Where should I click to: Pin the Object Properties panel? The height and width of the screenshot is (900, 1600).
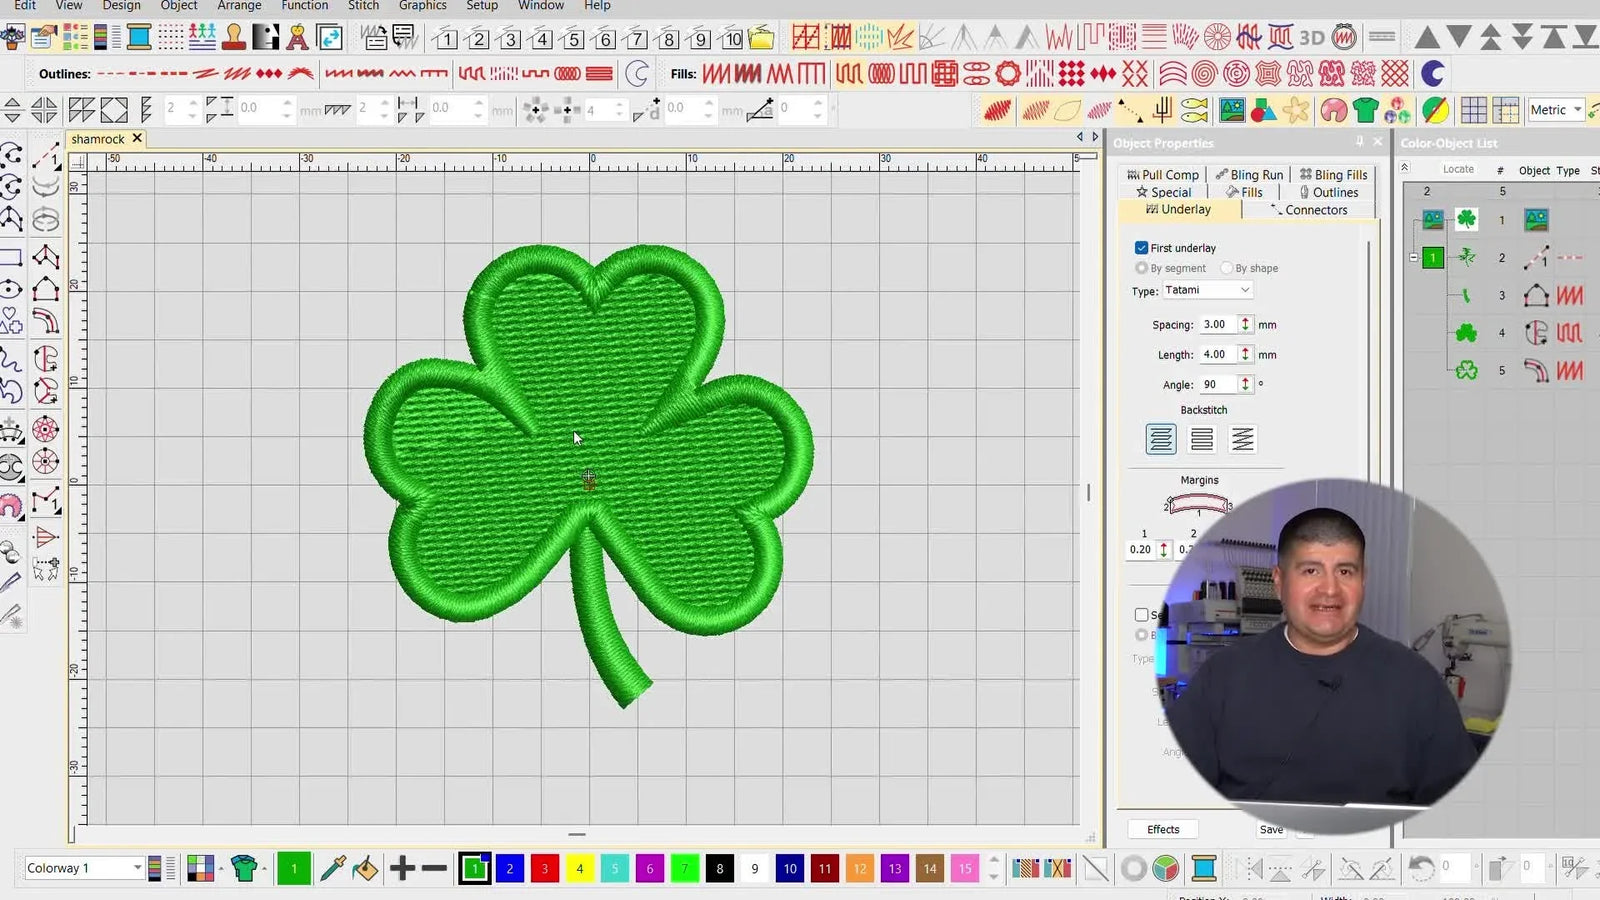tap(1359, 142)
